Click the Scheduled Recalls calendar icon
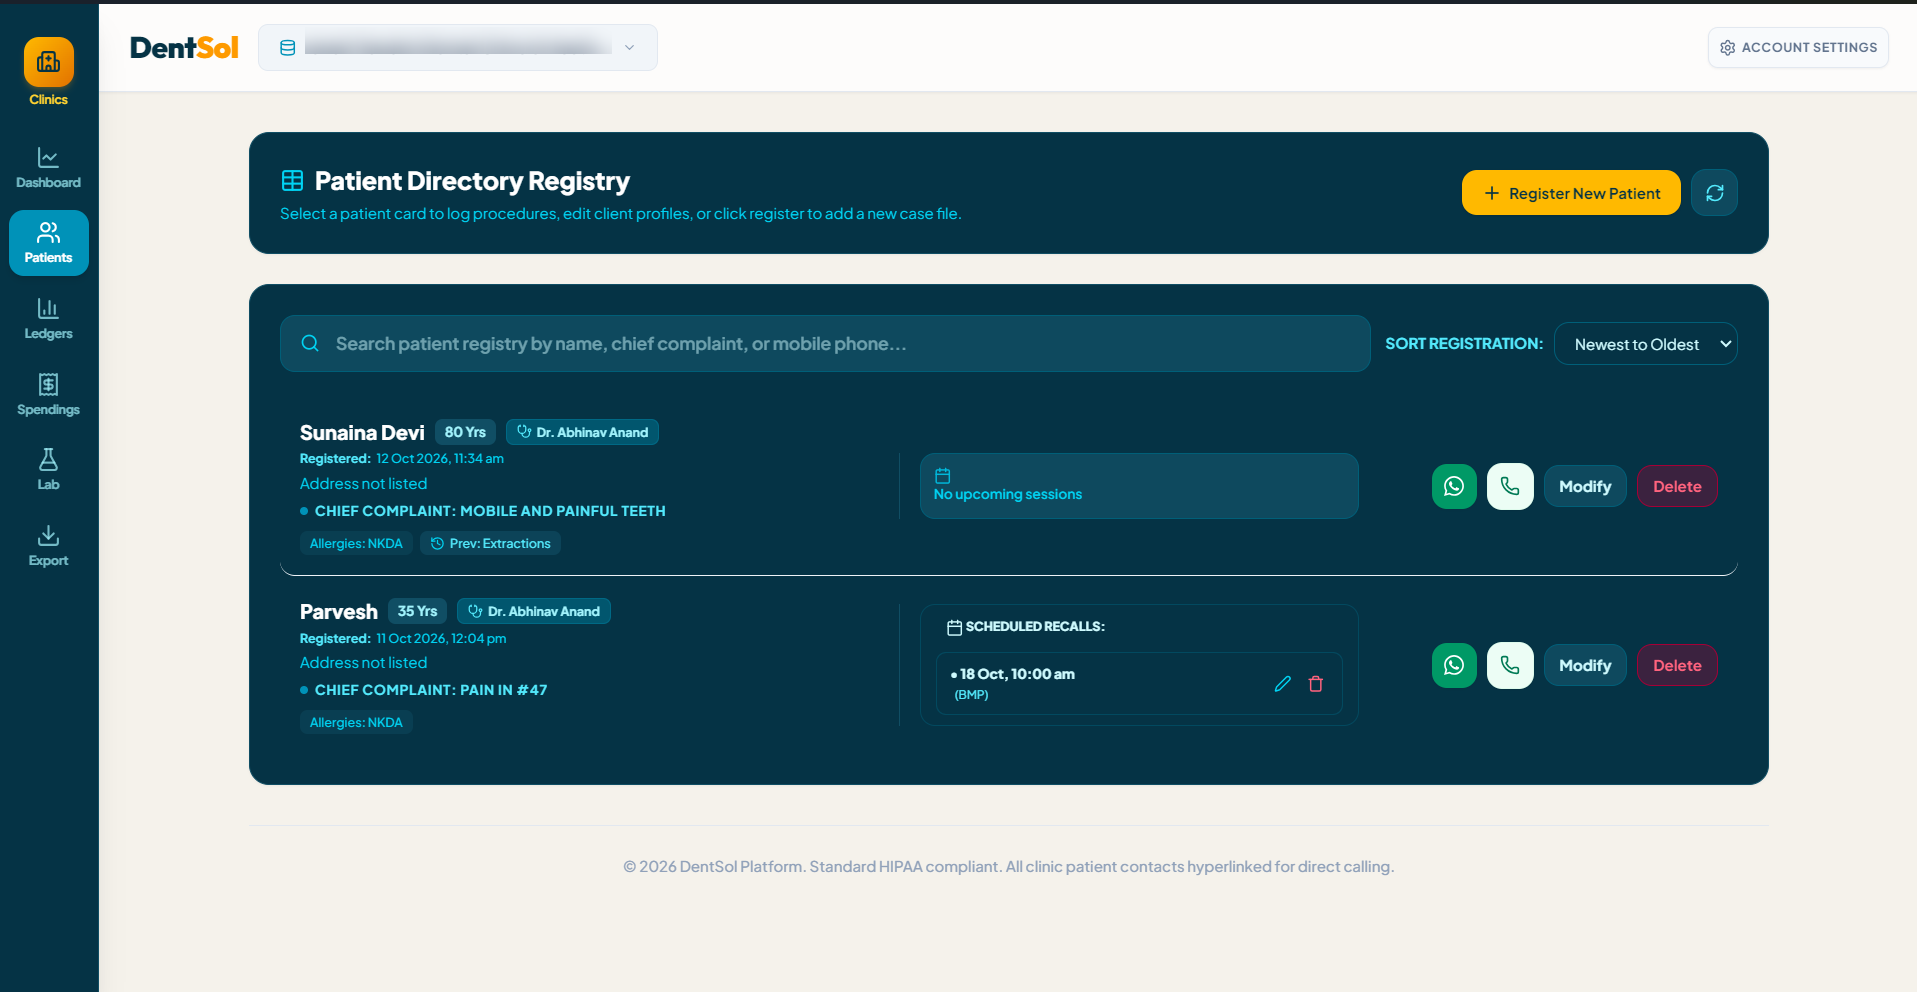 pyautogui.click(x=954, y=627)
